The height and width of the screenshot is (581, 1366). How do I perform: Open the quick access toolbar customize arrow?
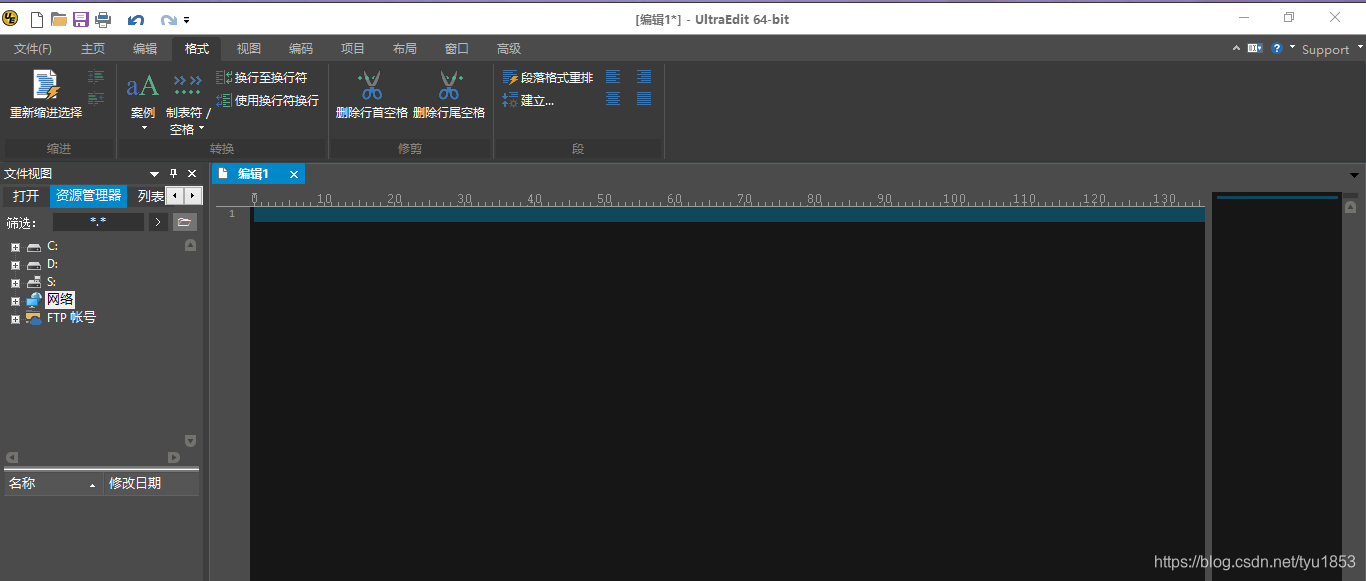click(186, 20)
